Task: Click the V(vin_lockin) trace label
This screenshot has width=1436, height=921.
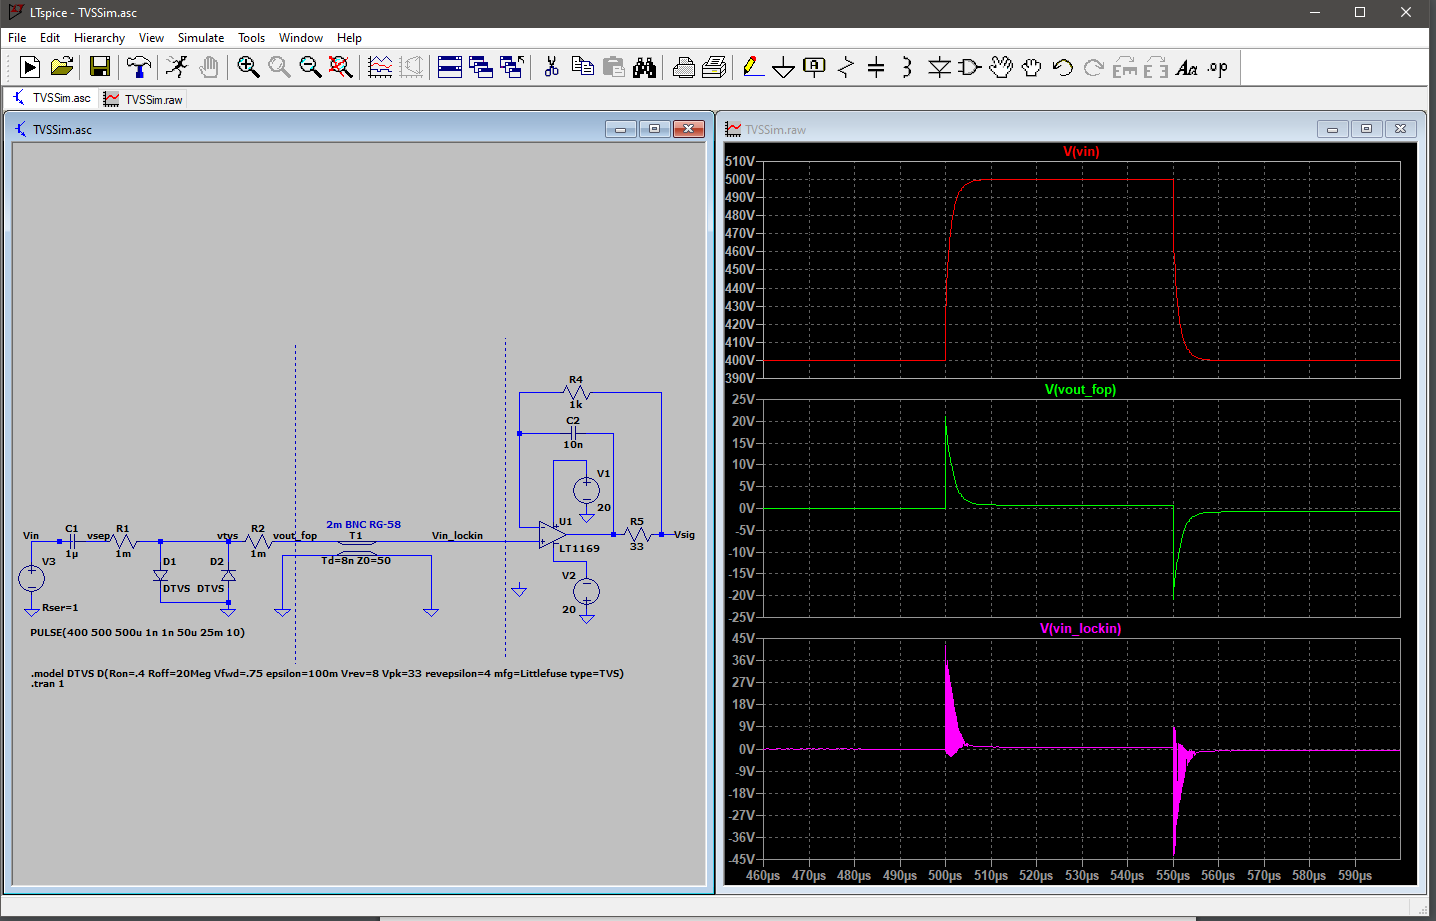Action: (1080, 629)
